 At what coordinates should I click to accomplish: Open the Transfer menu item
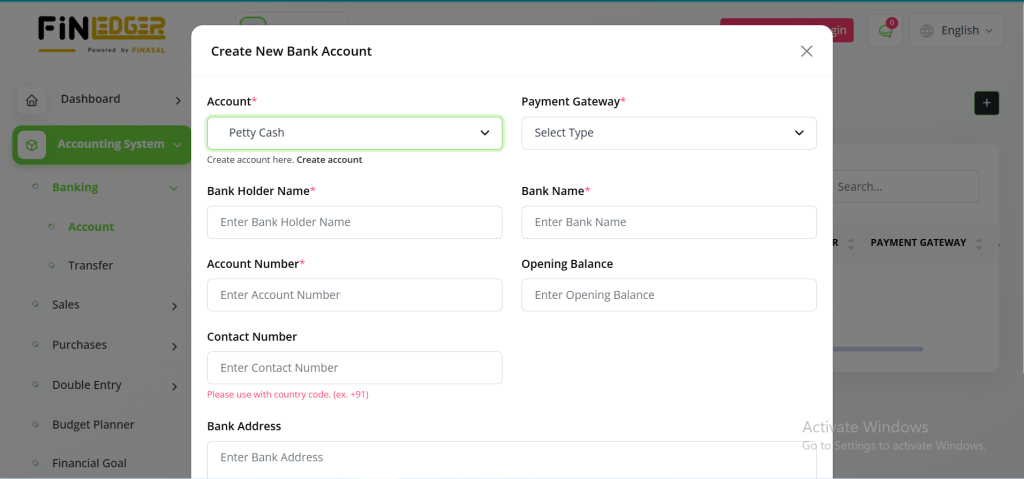[x=90, y=266]
